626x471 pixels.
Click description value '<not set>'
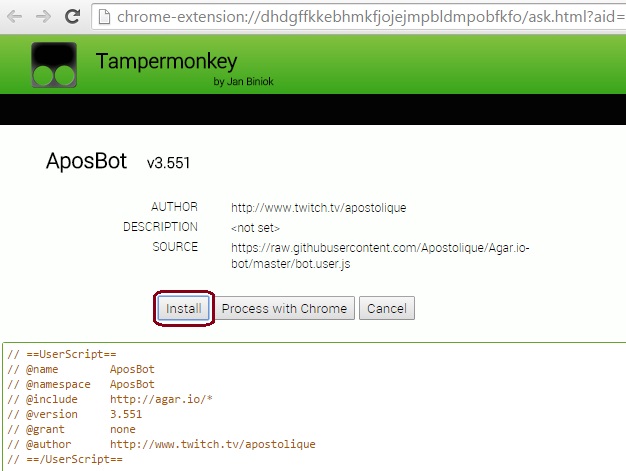tap(256, 228)
